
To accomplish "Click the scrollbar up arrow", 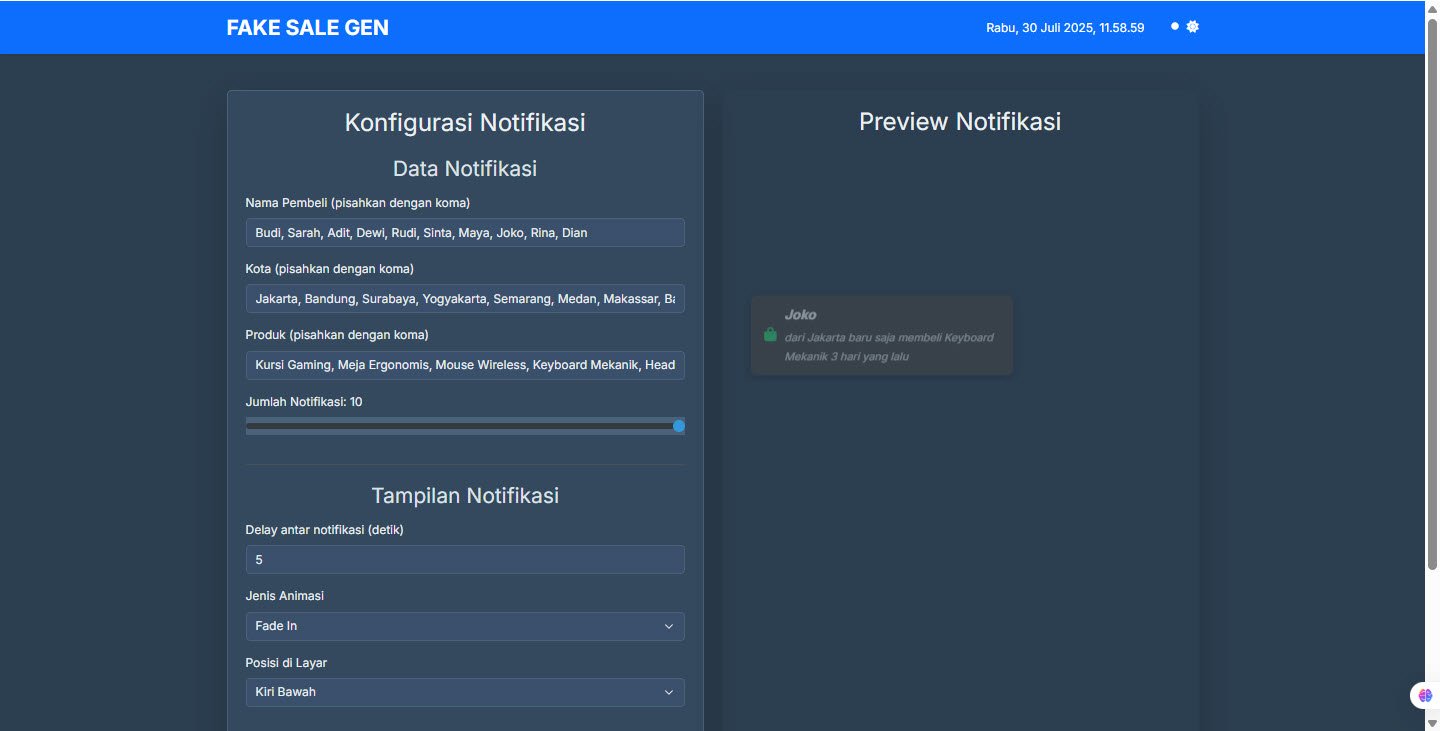I will (x=1432, y=8).
